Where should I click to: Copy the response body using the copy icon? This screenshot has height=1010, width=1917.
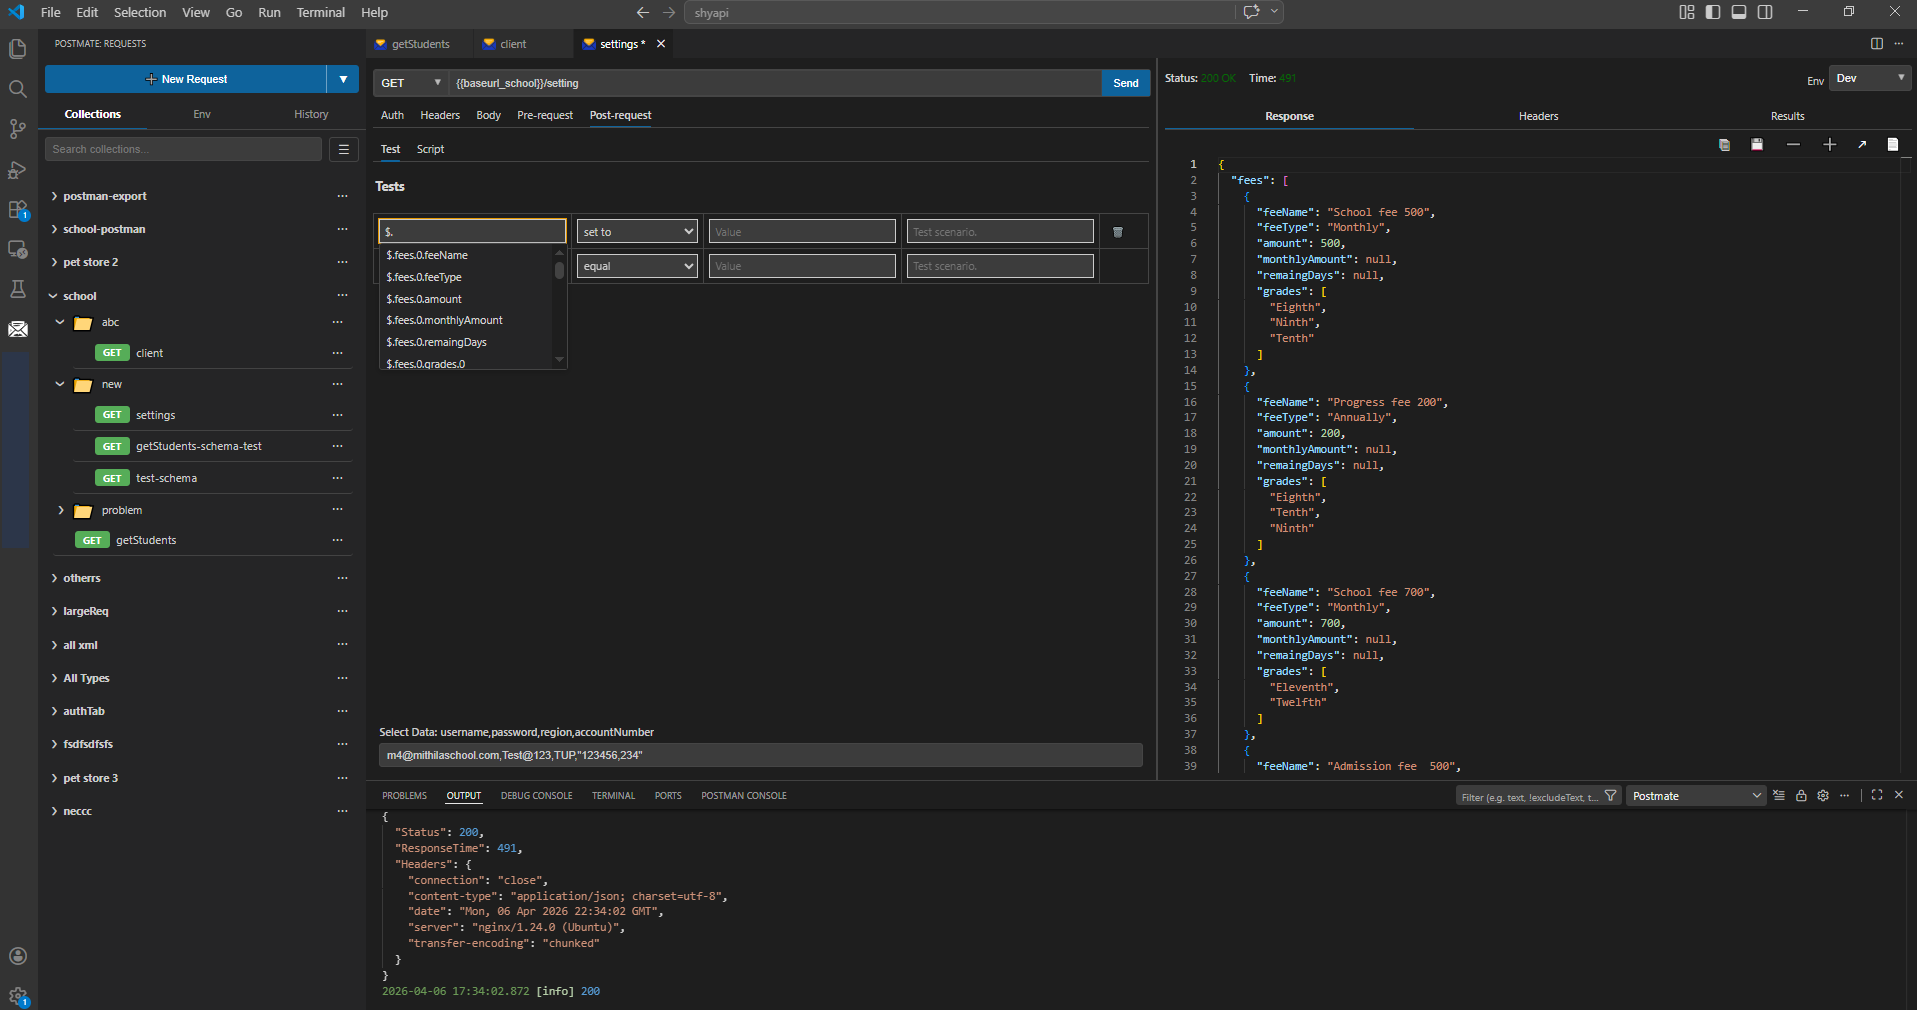click(x=1723, y=144)
